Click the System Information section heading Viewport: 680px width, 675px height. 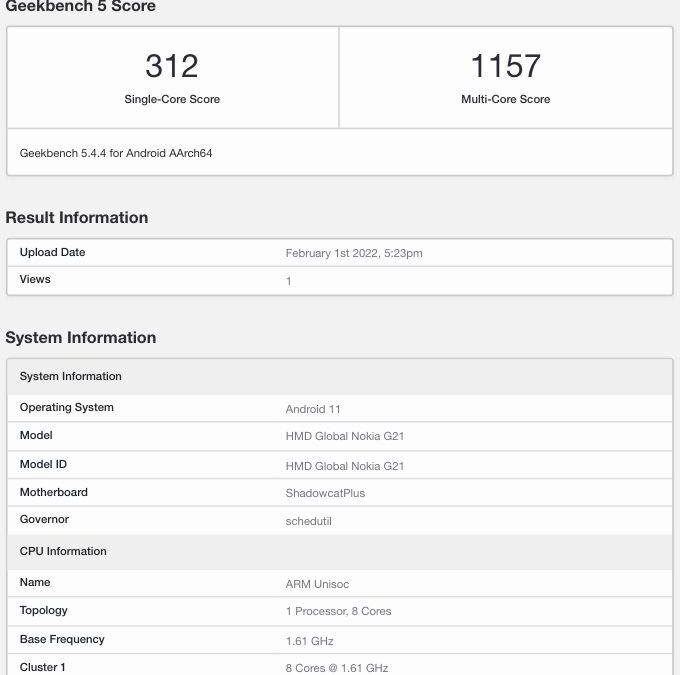click(81, 338)
